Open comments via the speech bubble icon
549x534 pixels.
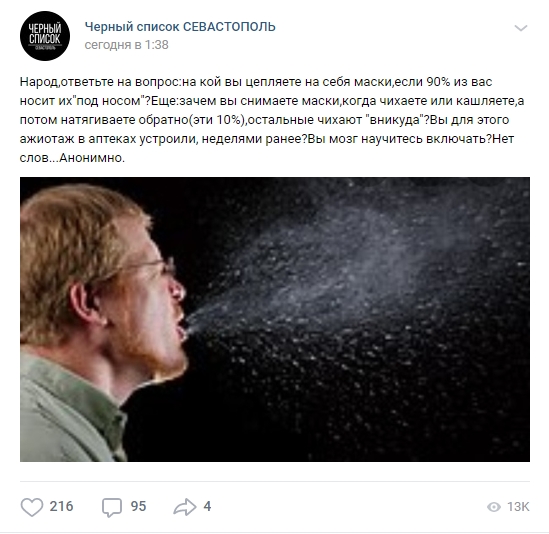tap(112, 507)
